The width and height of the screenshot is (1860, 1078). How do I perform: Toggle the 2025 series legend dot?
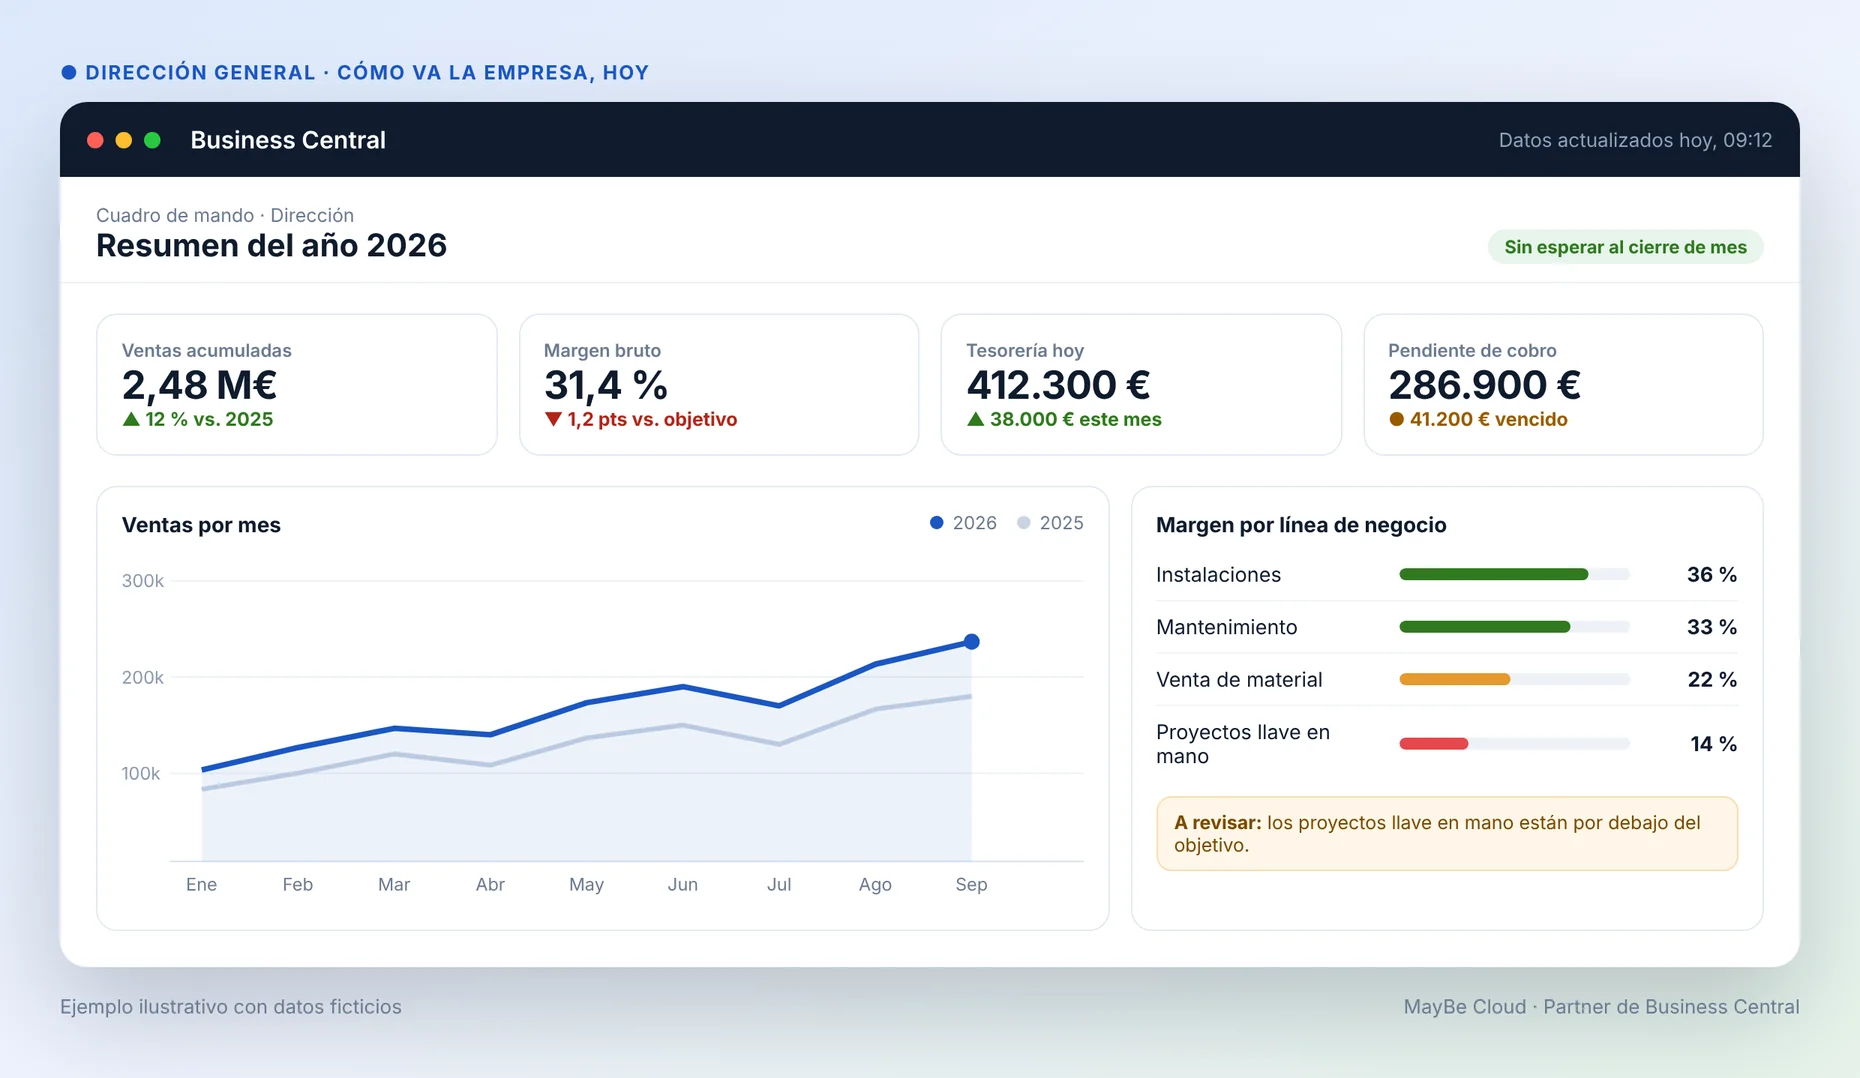coord(1024,523)
